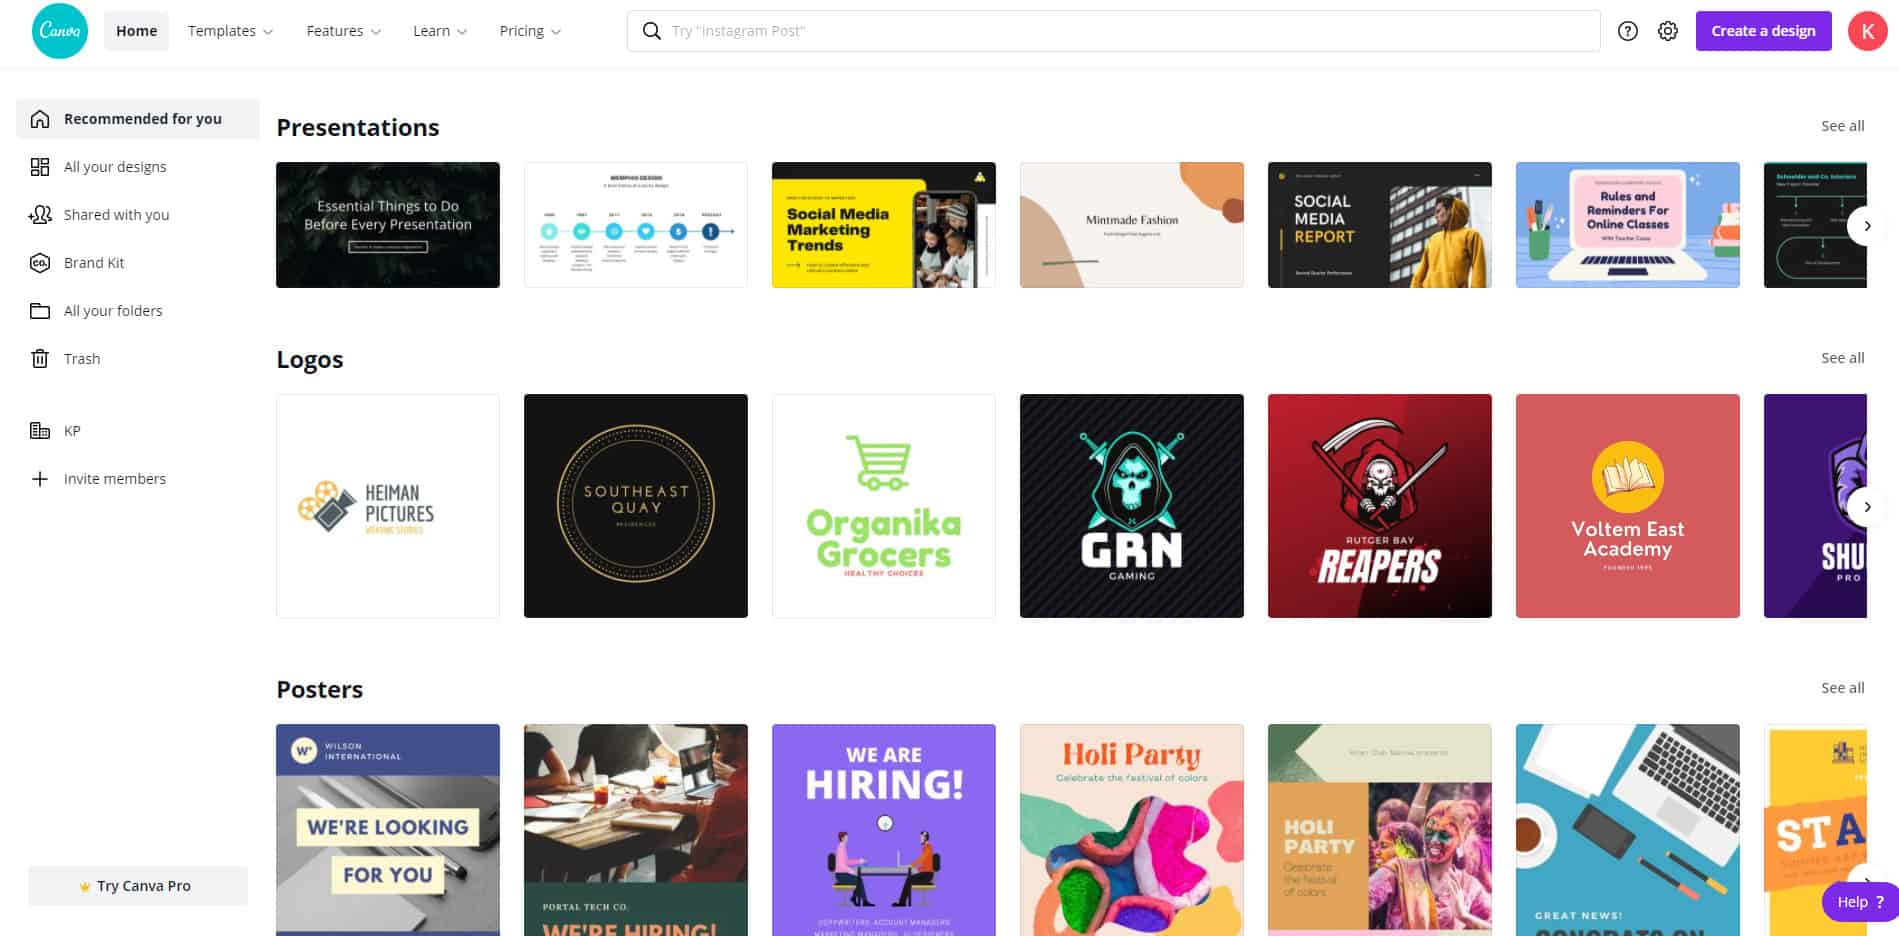Viewport: 1899px width, 936px height.
Task: Open the help question mark icon
Action: [1628, 31]
